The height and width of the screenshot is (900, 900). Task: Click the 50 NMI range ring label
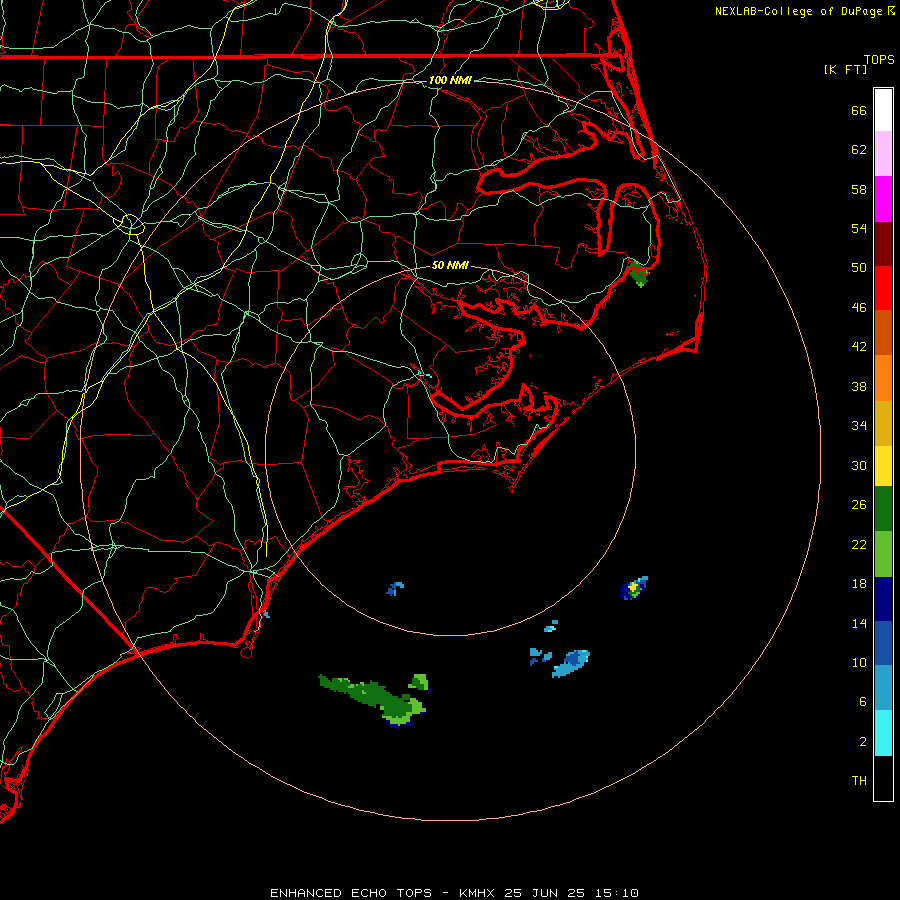click(450, 265)
